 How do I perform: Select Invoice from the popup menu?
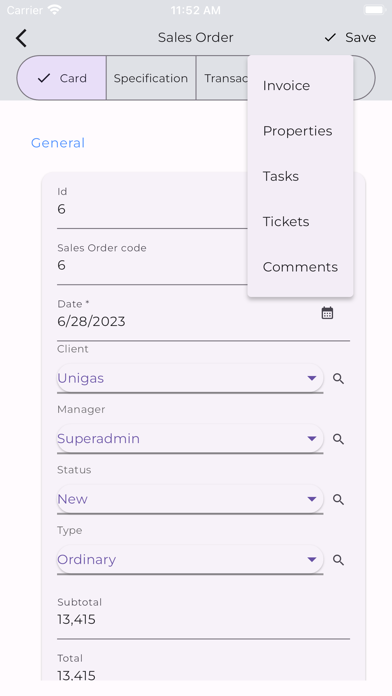click(x=301, y=86)
